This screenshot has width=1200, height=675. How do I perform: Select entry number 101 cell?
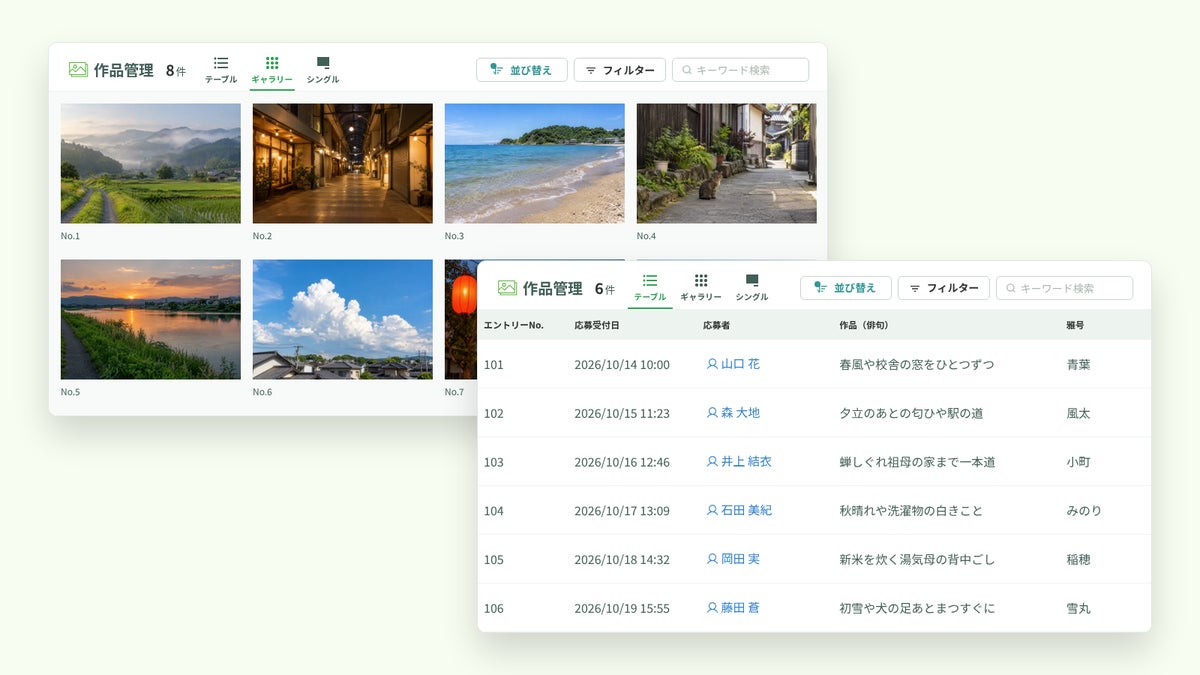click(x=494, y=365)
